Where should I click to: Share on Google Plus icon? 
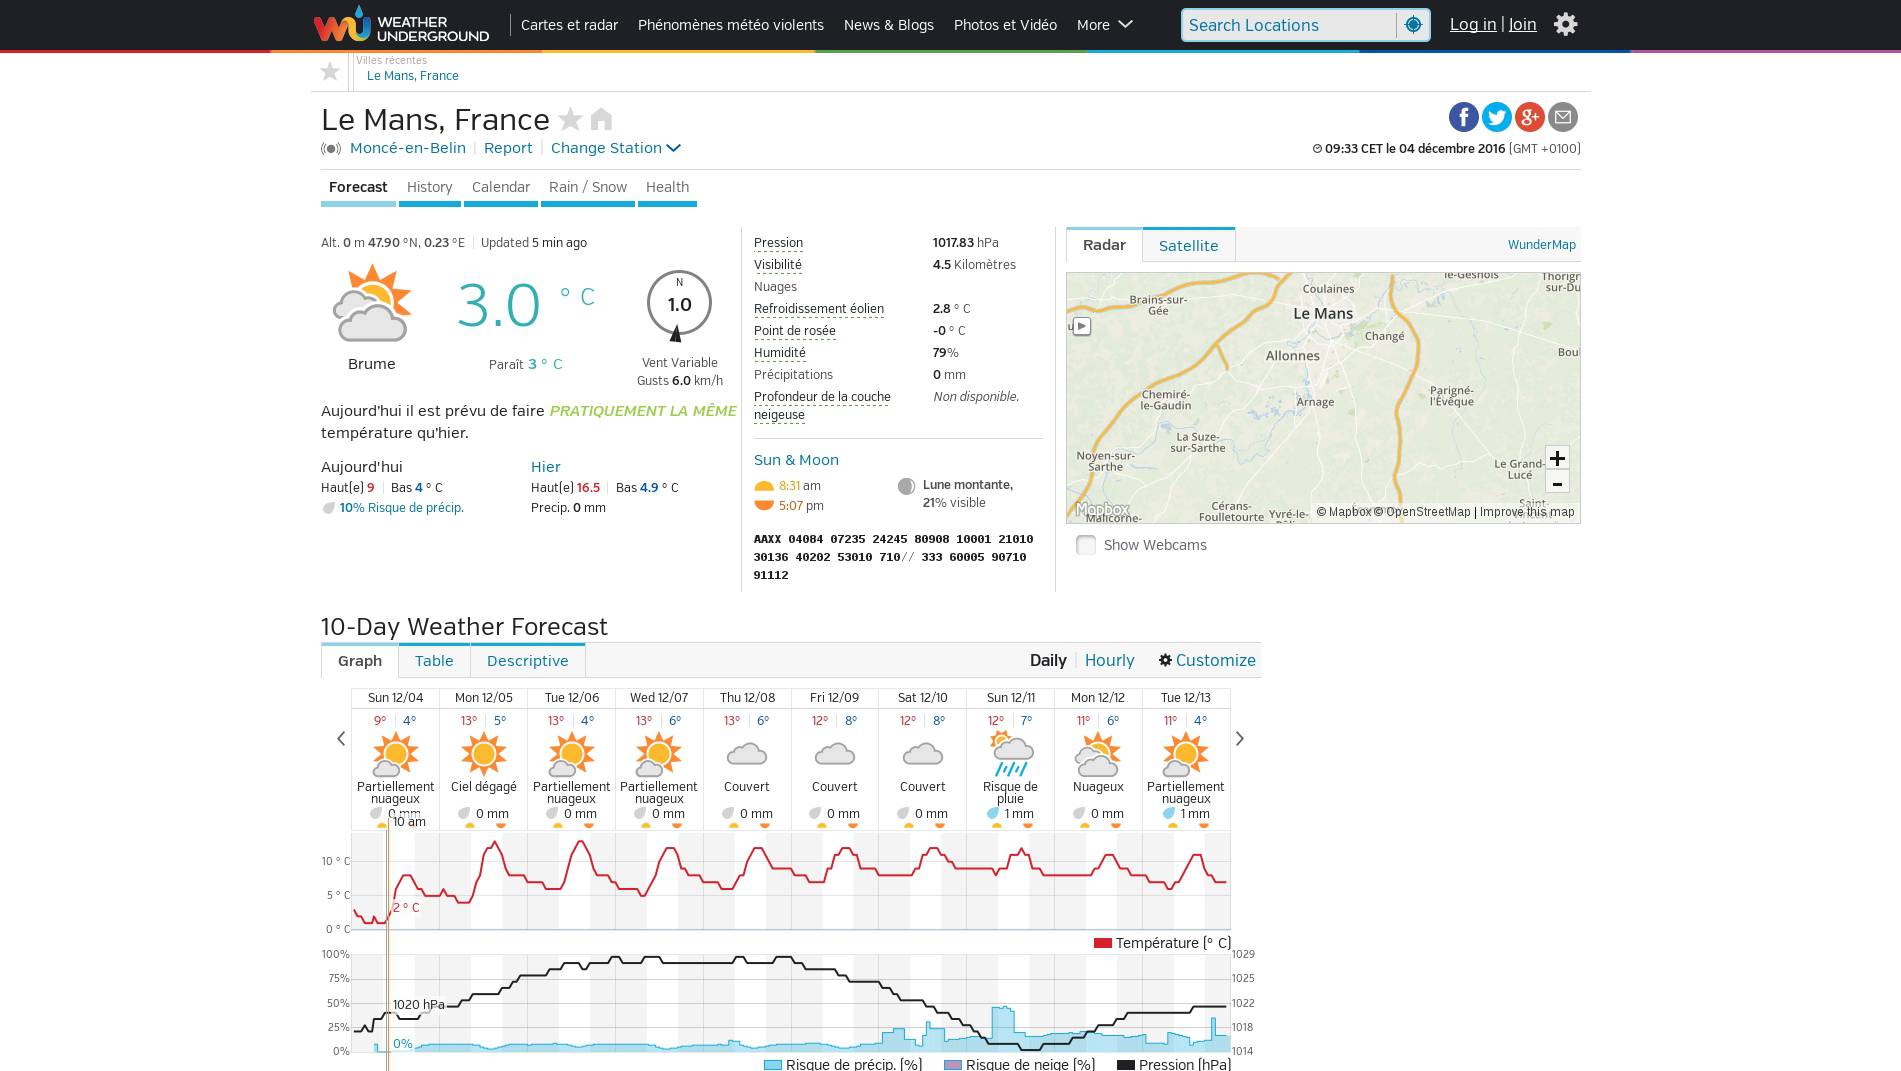[1529, 117]
